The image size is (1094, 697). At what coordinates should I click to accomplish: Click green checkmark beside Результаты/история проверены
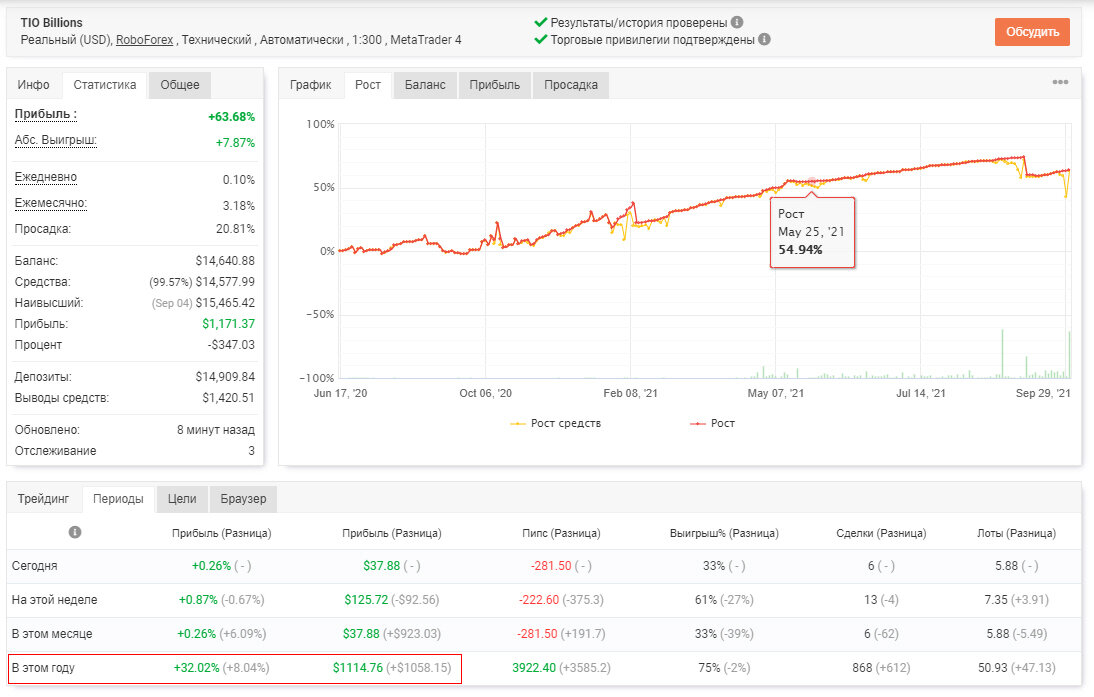(x=540, y=22)
